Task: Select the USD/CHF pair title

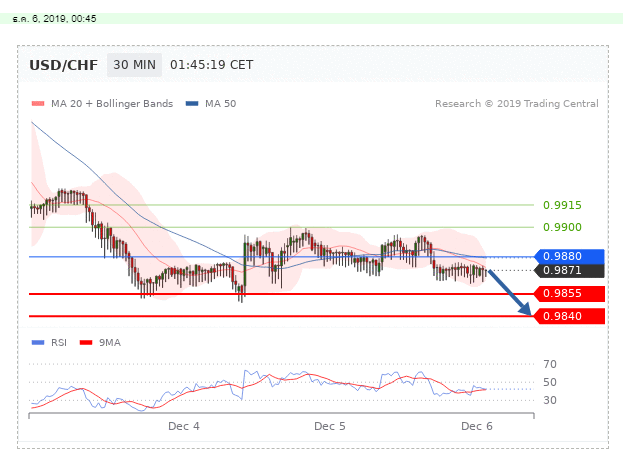Action: (64, 65)
